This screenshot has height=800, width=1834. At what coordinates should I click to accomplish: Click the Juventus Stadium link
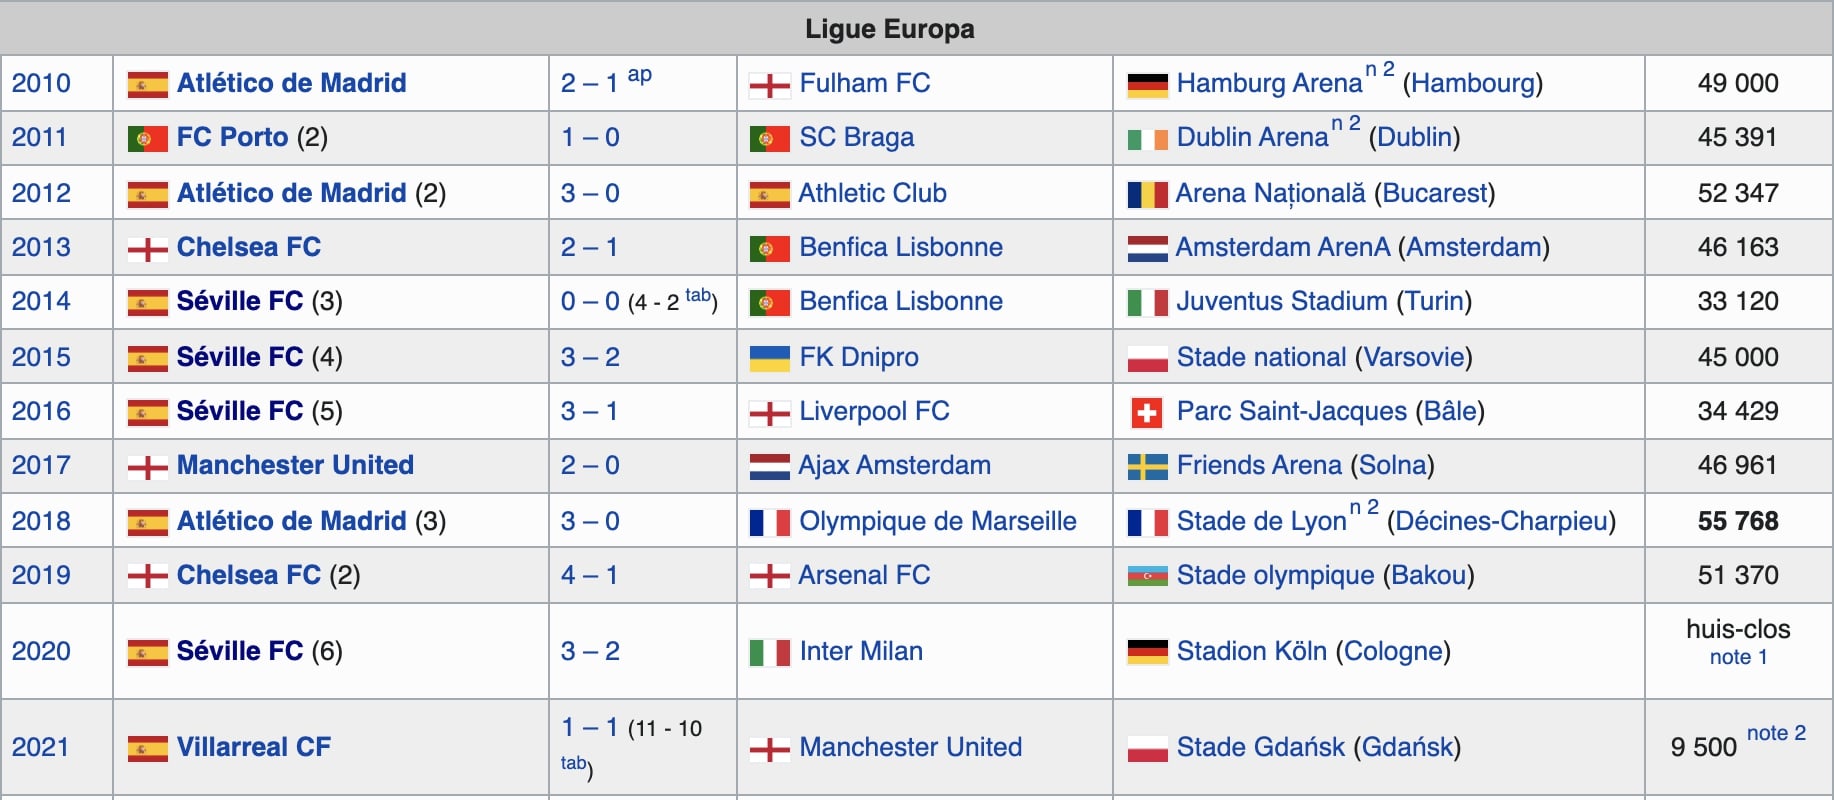pyautogui.click(x=1281, y=301)
